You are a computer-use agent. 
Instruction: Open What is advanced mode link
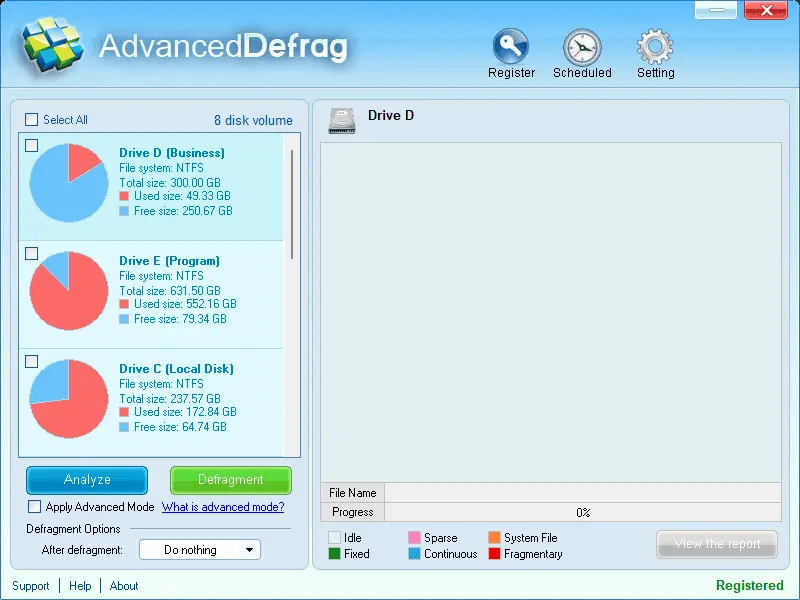click(223, 507)
